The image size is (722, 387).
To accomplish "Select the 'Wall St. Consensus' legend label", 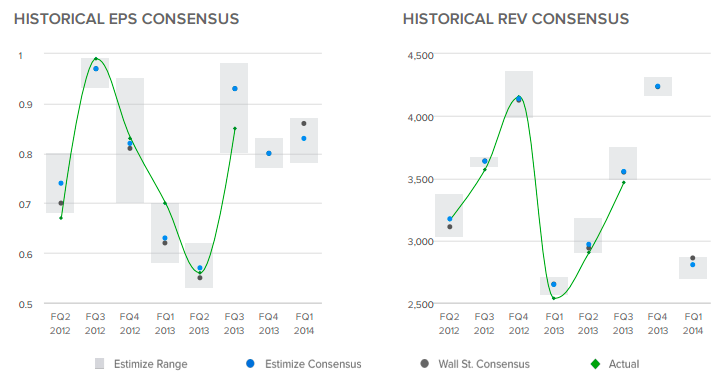I will click(484, 364).
